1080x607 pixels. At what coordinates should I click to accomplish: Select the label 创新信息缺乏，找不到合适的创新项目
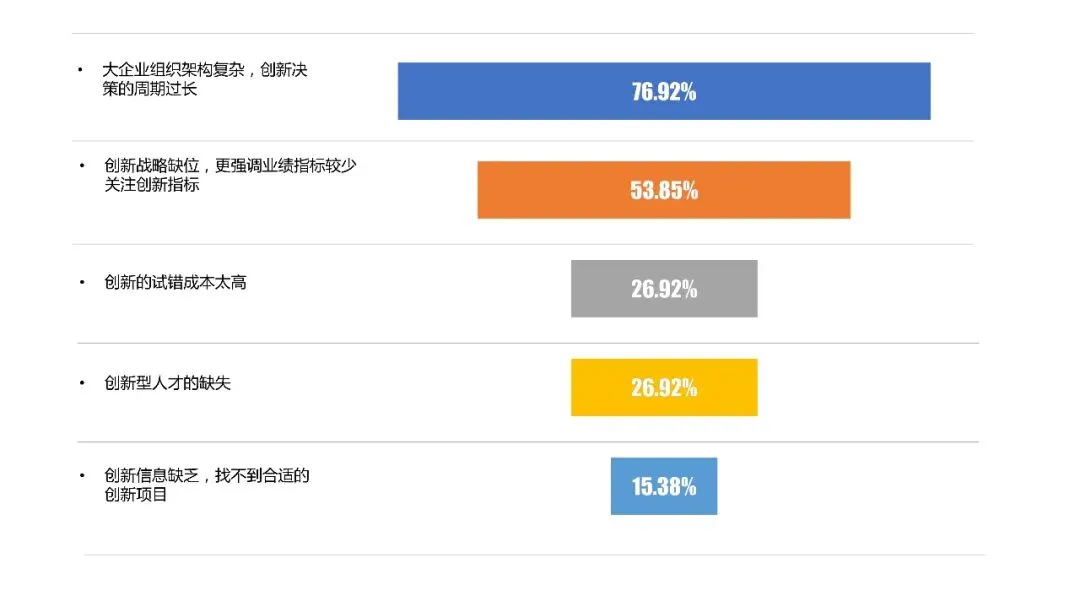point(206,484)
